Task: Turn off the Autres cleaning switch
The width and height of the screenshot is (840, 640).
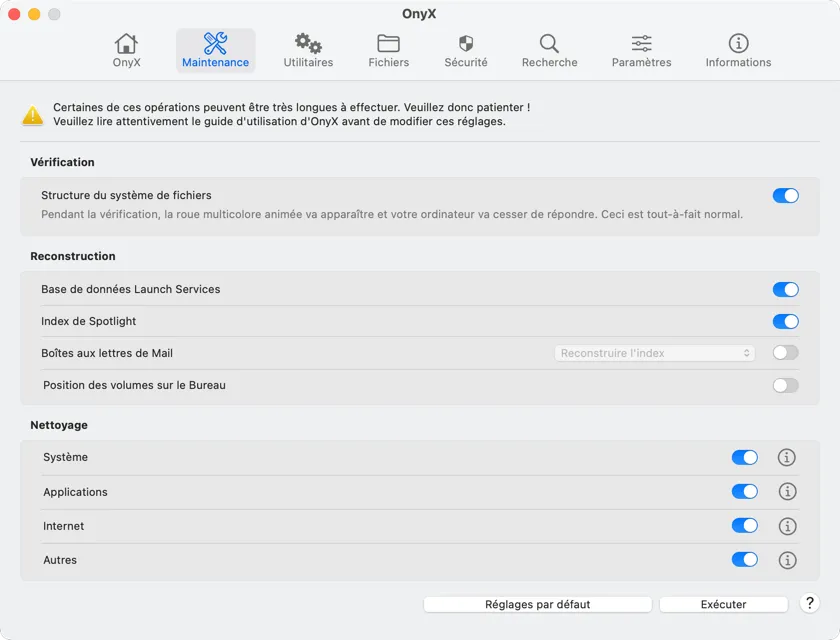Action: 745,560
